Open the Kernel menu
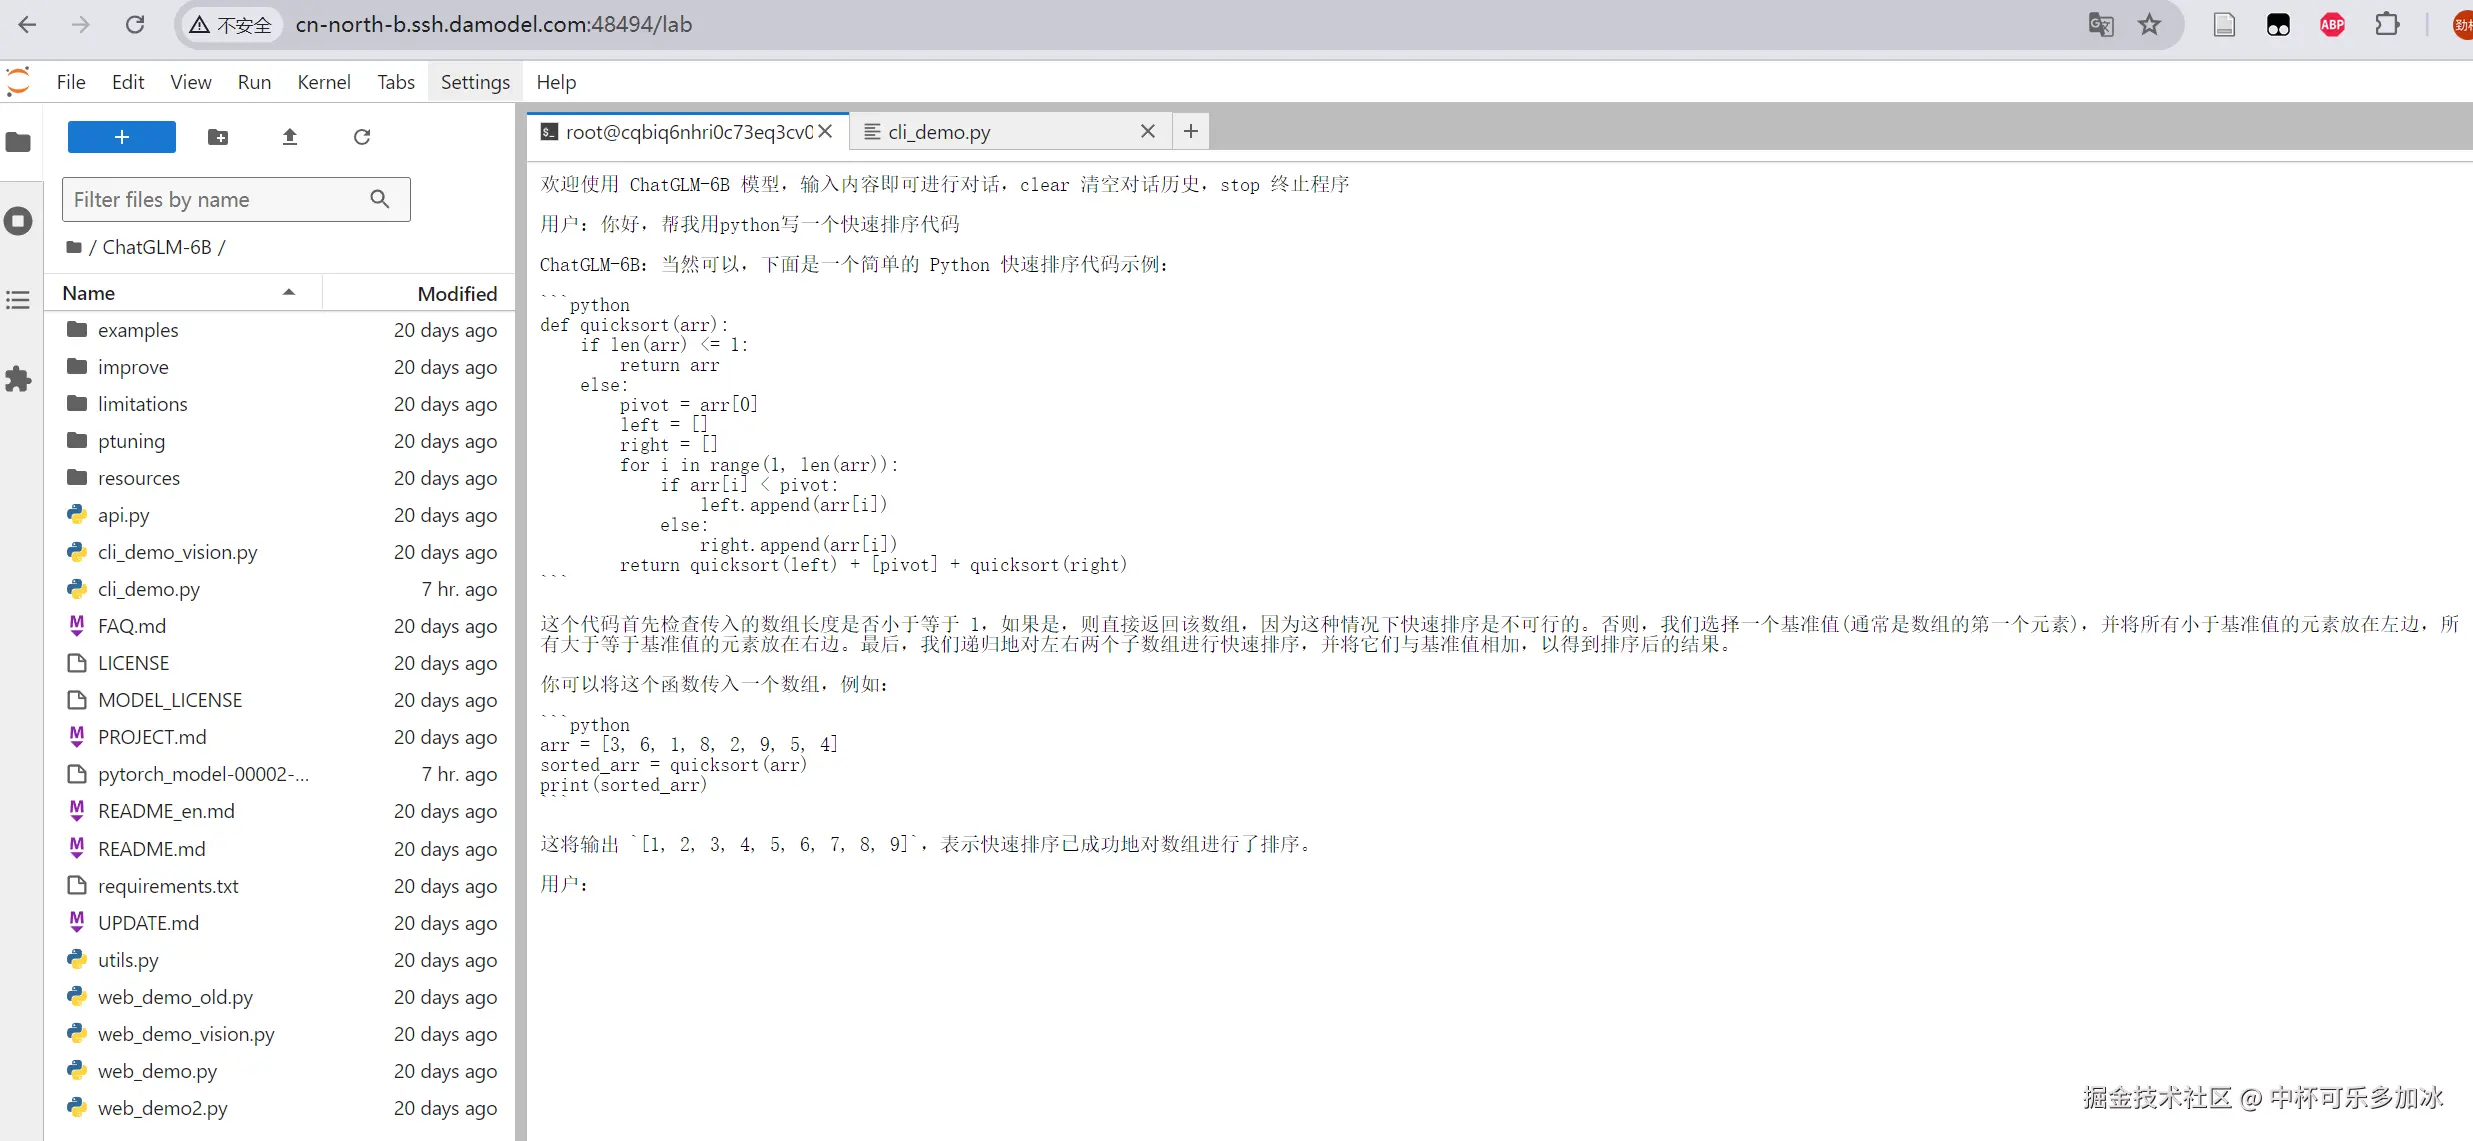The height and width of the screenshot is (1141, 2473). click(323, 82)
